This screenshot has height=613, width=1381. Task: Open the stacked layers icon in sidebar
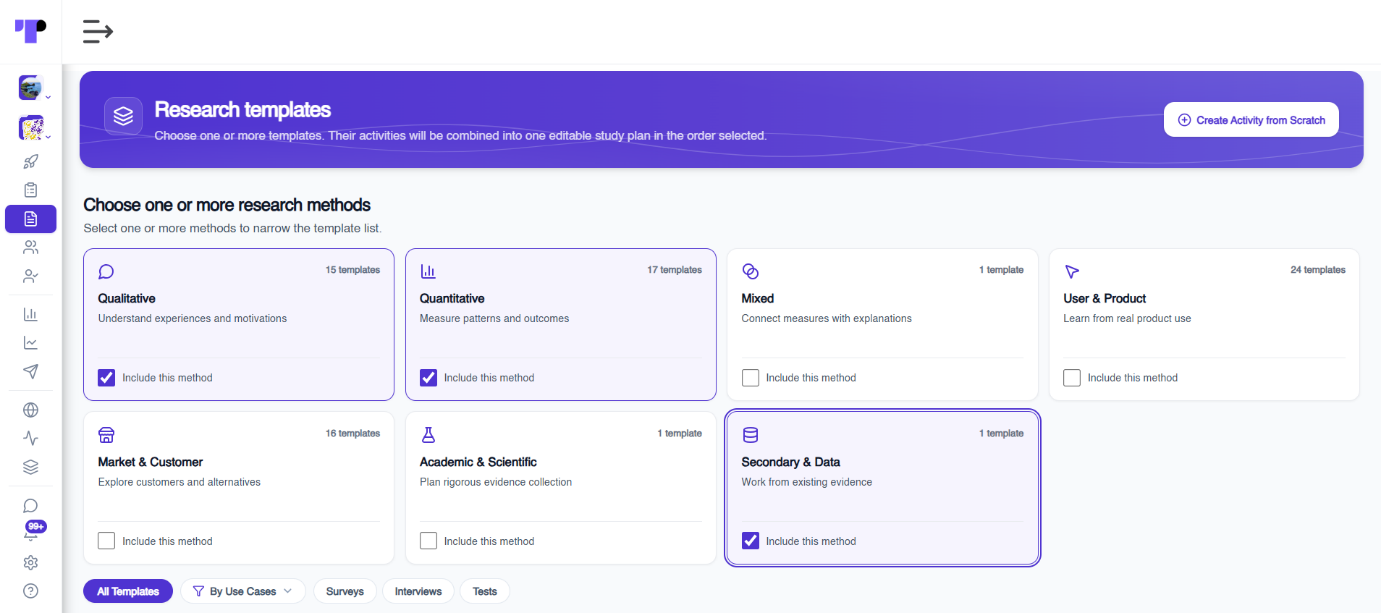(x=31, y=467)
